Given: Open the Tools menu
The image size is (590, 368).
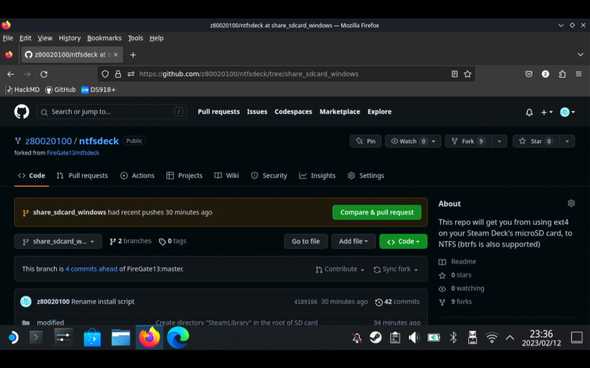Looking at the screenshot, I should (x=135, y=38).
